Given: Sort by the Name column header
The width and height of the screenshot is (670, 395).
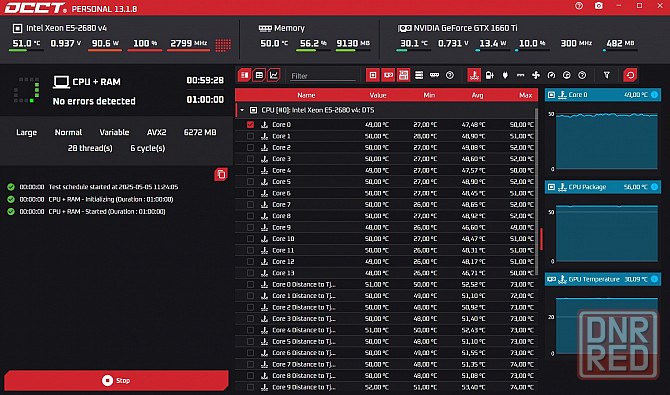Looking at the screenshot, I should click(306, 95).
